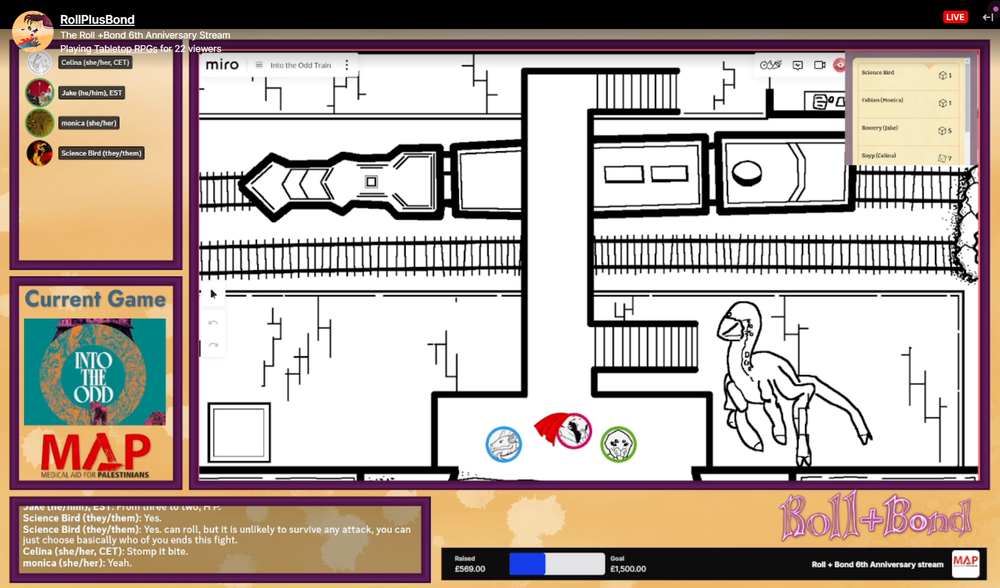Click the redo arrow

(x=213, y=345)
